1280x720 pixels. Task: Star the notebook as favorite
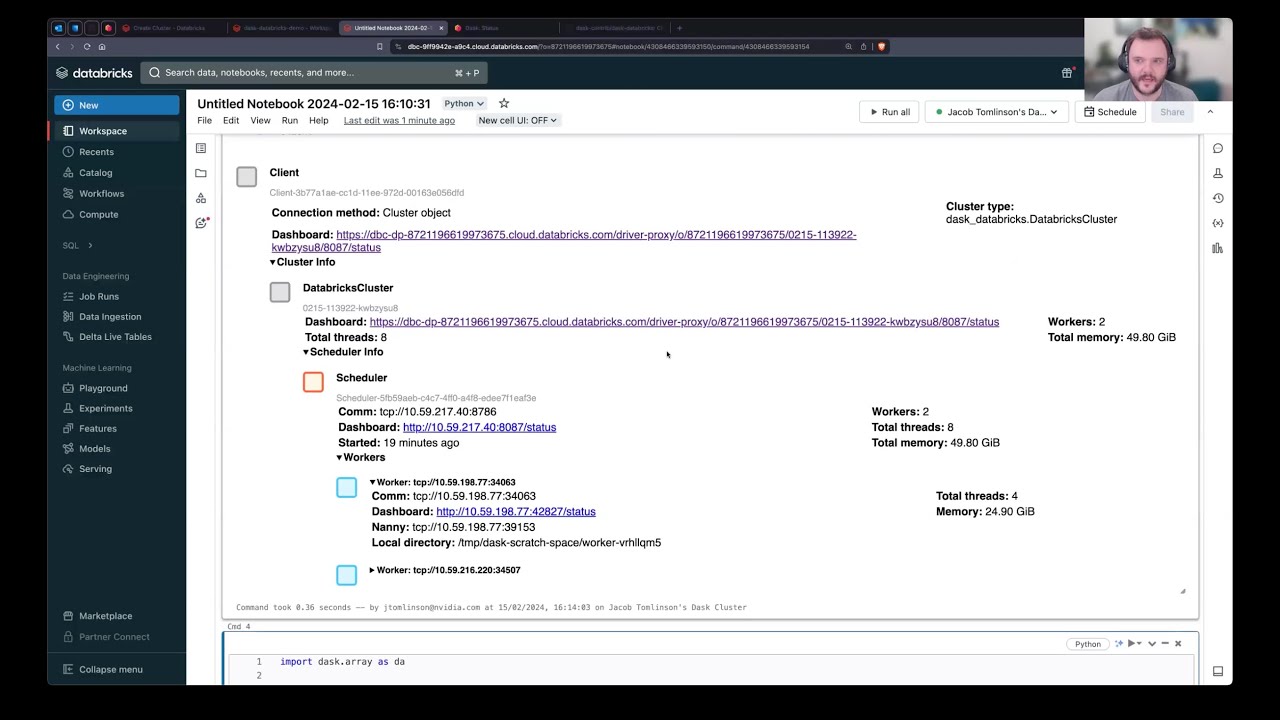(504, 103)
